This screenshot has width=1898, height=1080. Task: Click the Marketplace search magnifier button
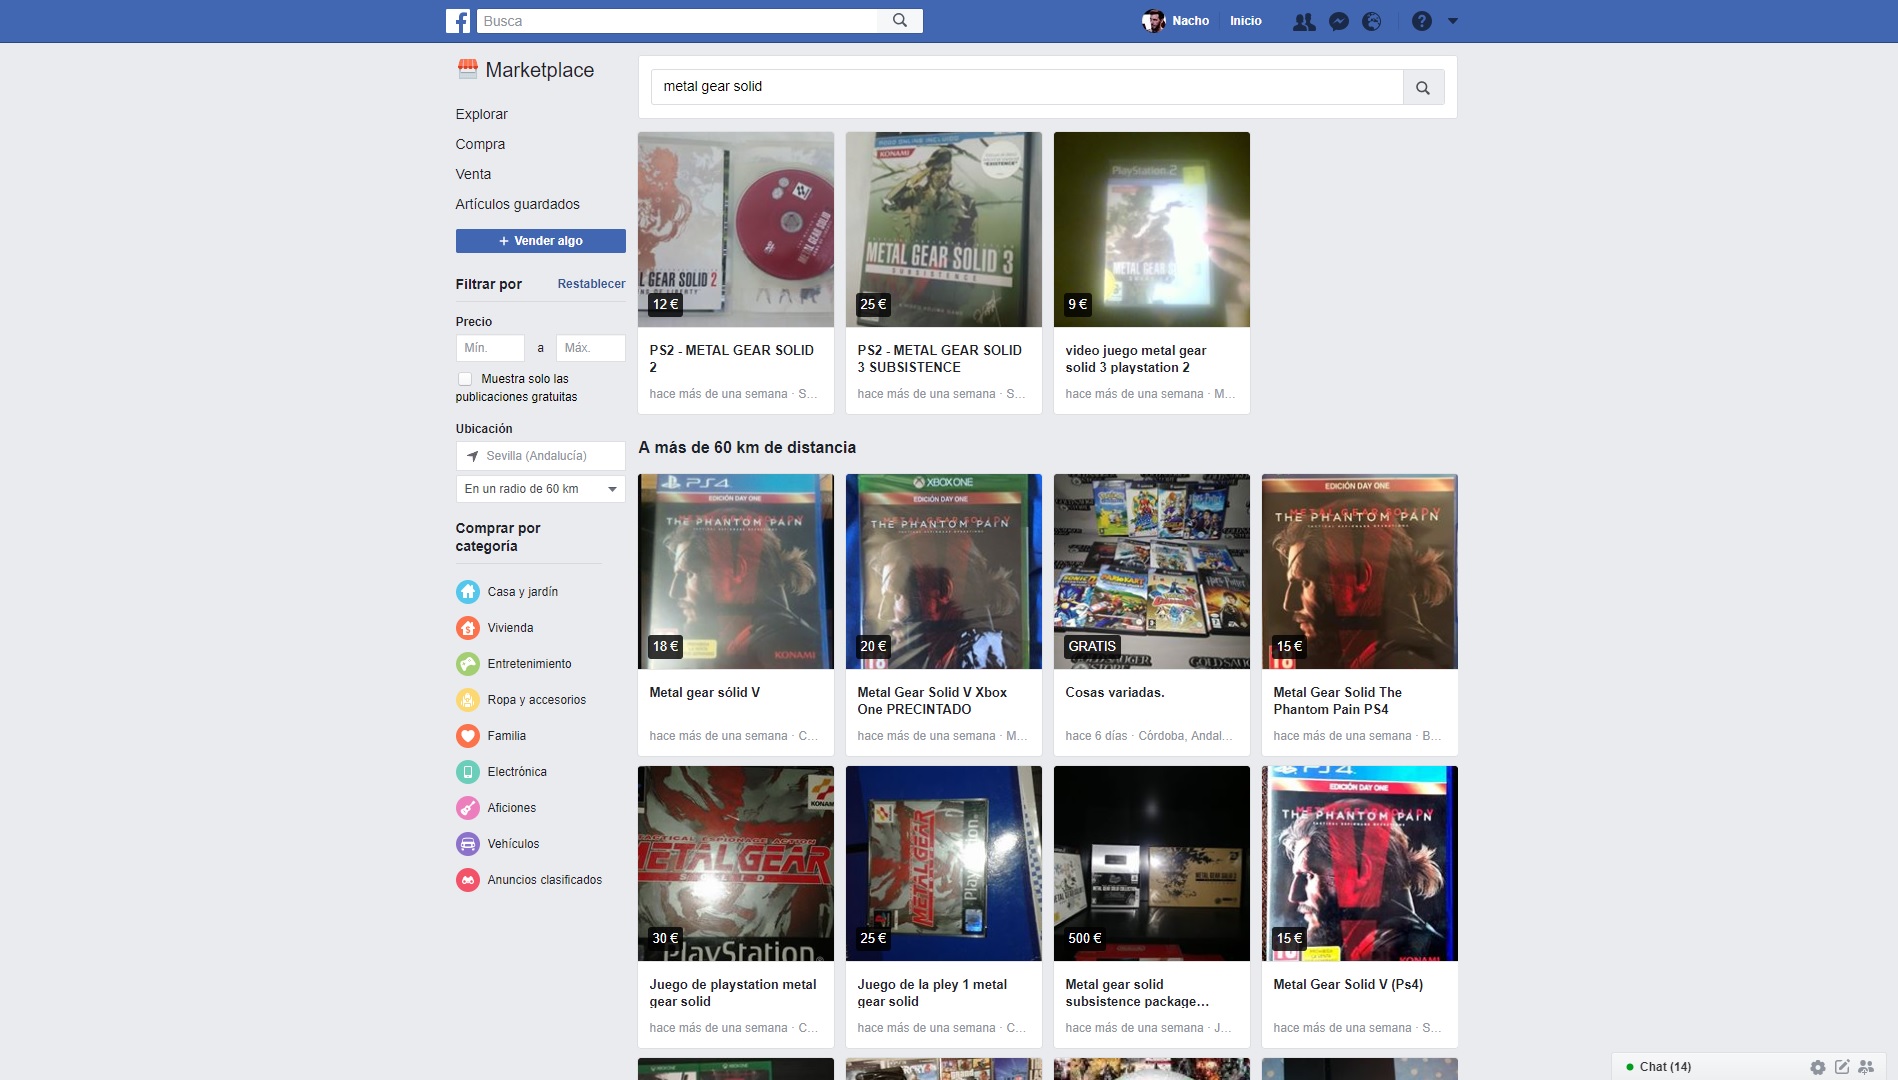tap(1422, 88)
